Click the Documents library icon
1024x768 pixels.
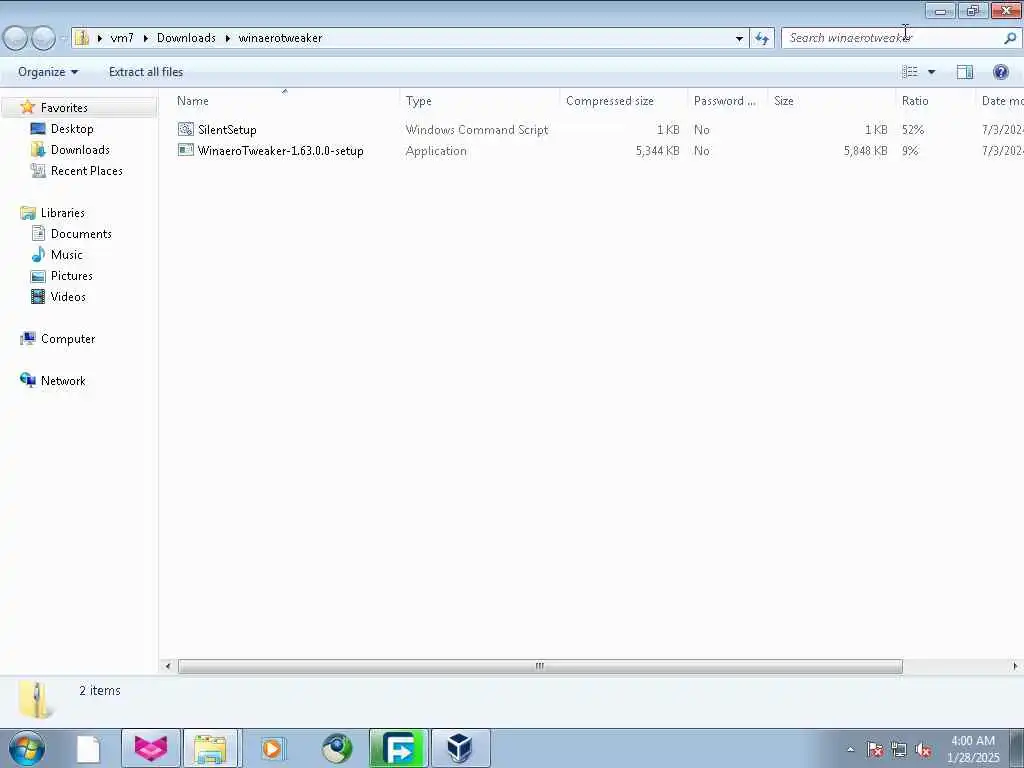pyautogui.click(x=38, y=234)
